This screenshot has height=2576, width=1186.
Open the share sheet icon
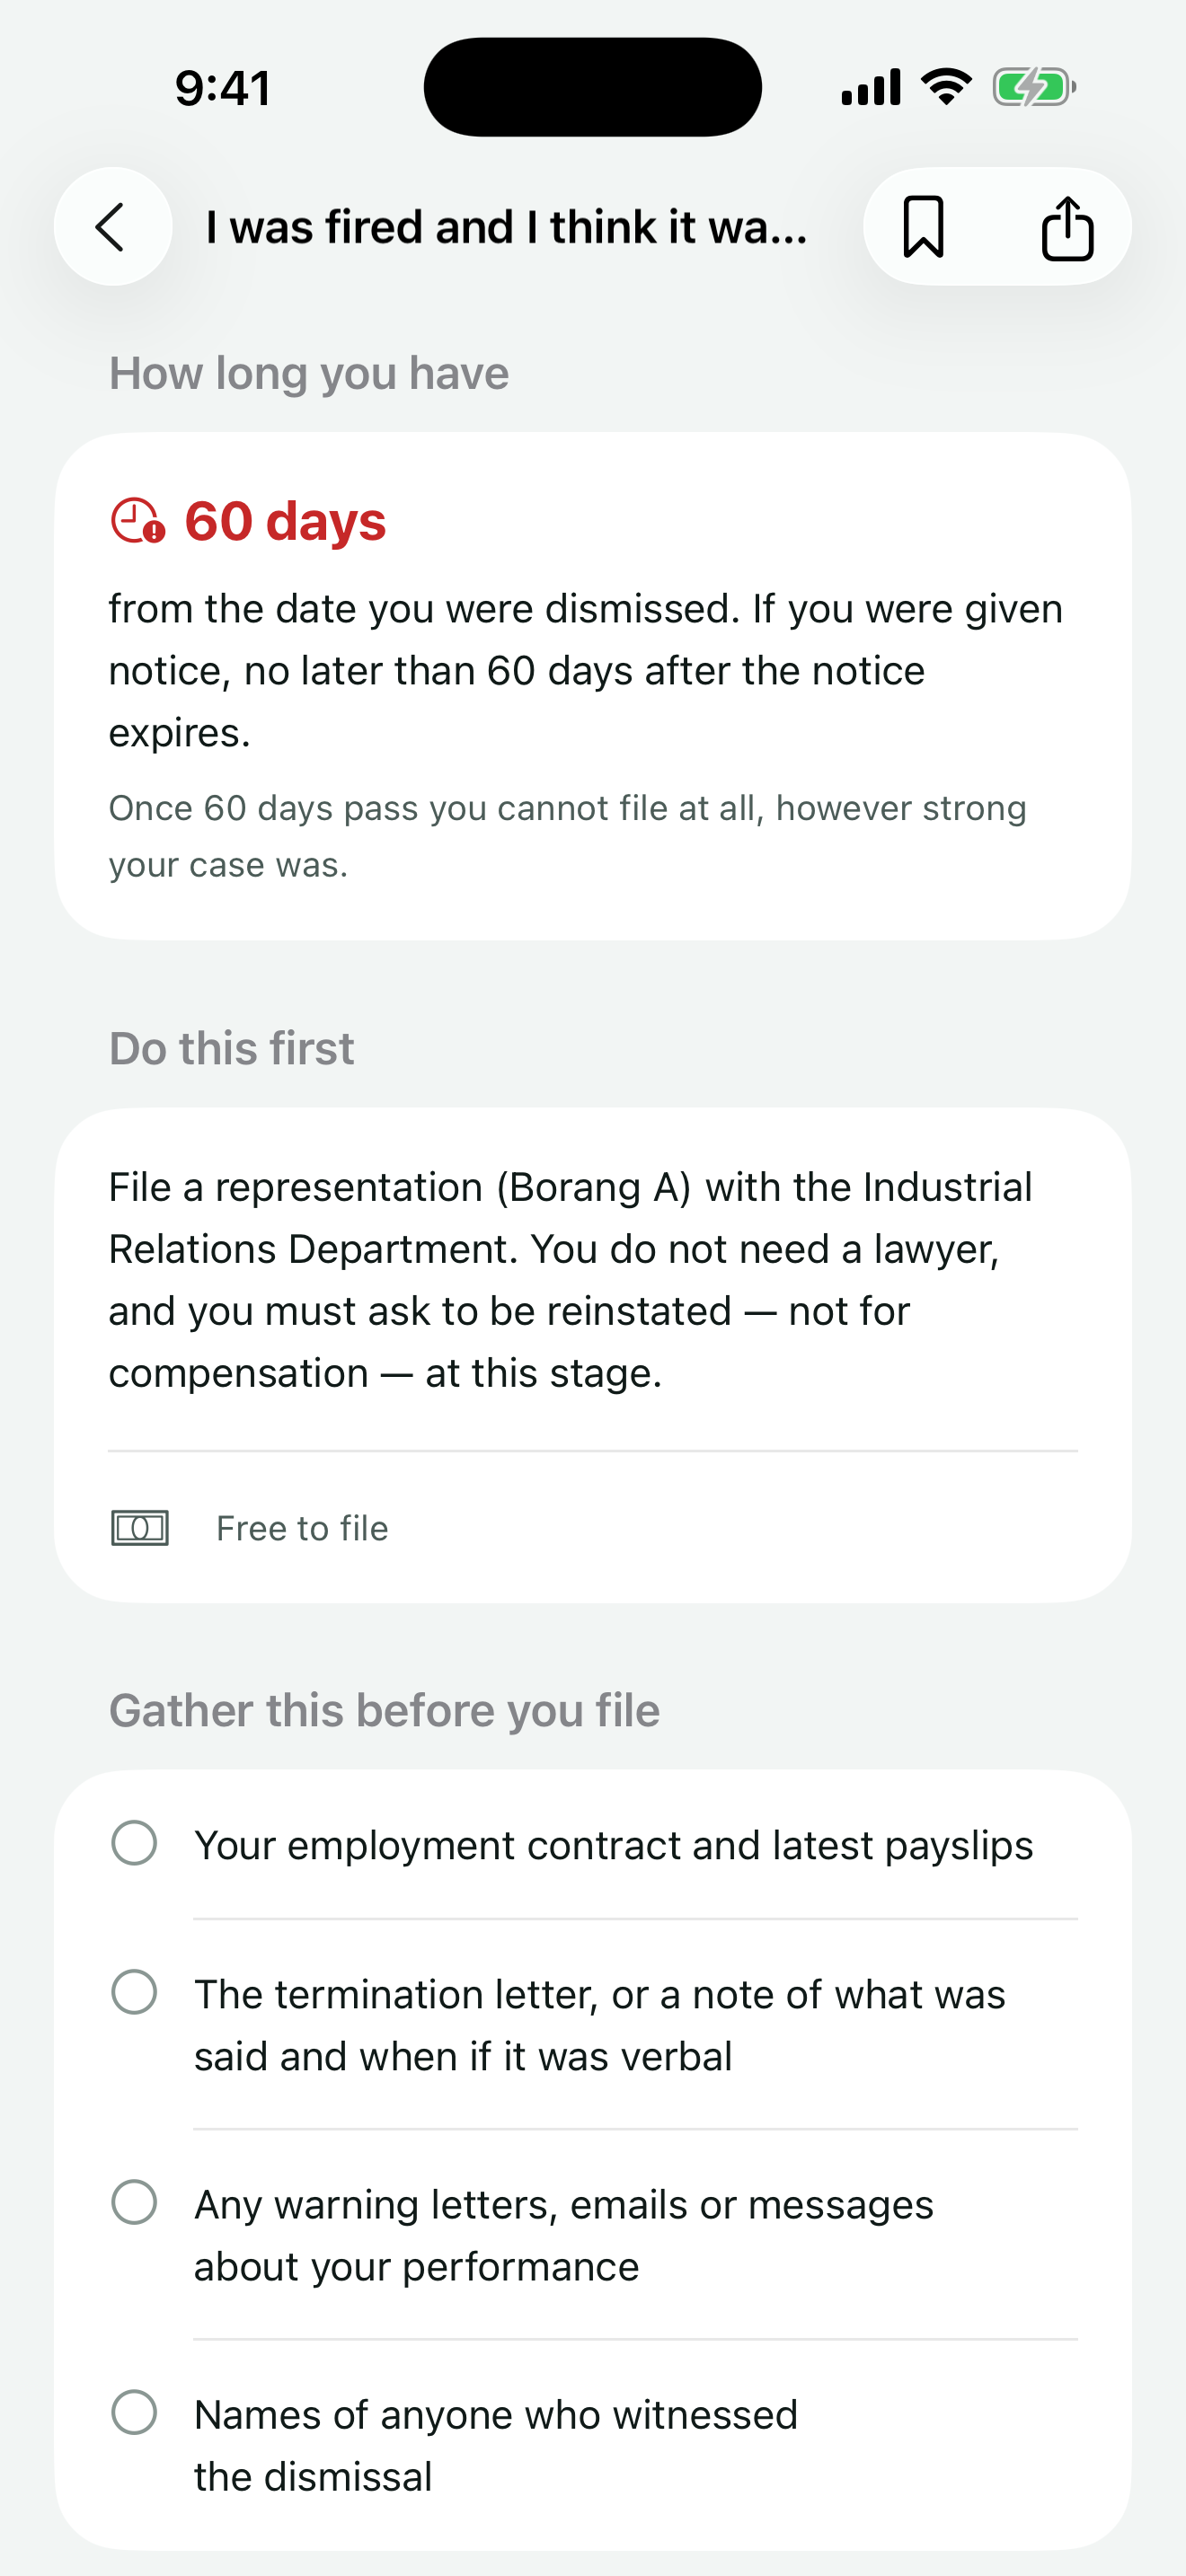(x=1067, y=227)
